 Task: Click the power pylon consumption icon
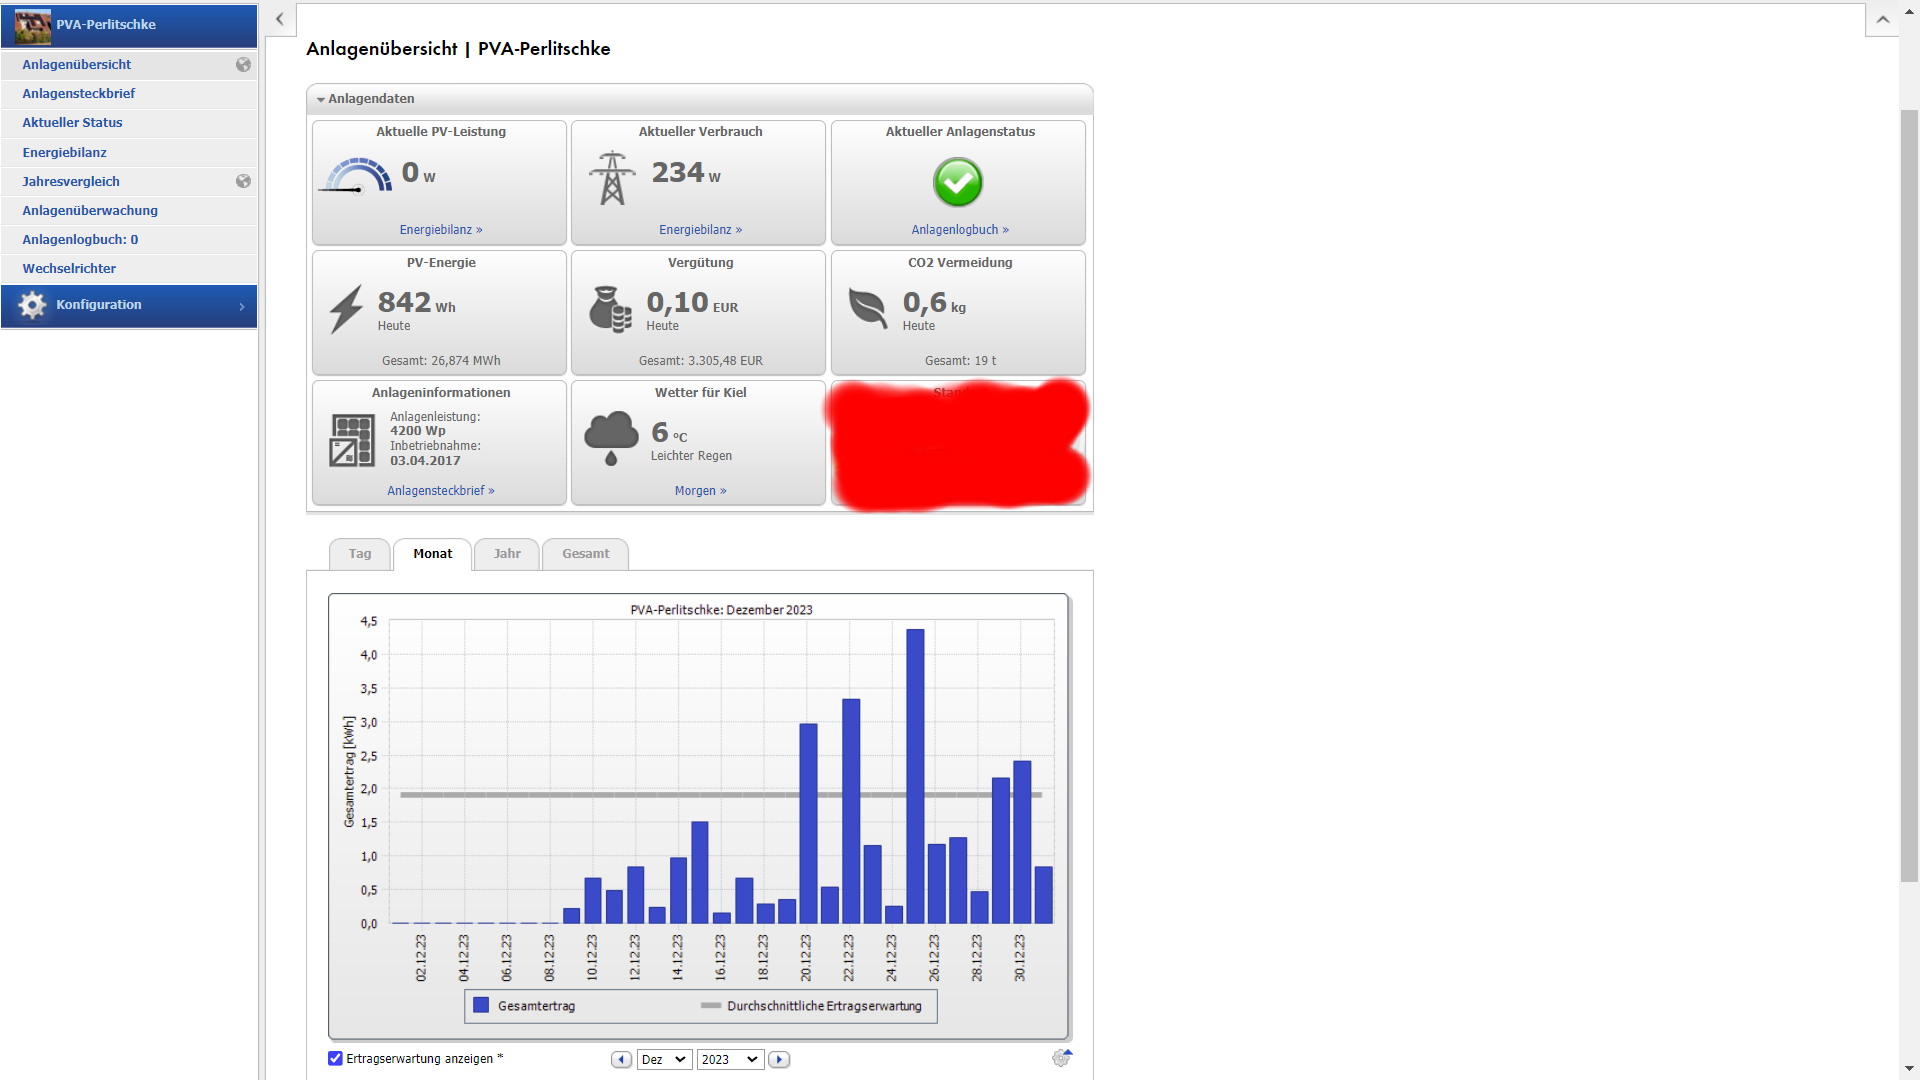click(x=612, y=178)
